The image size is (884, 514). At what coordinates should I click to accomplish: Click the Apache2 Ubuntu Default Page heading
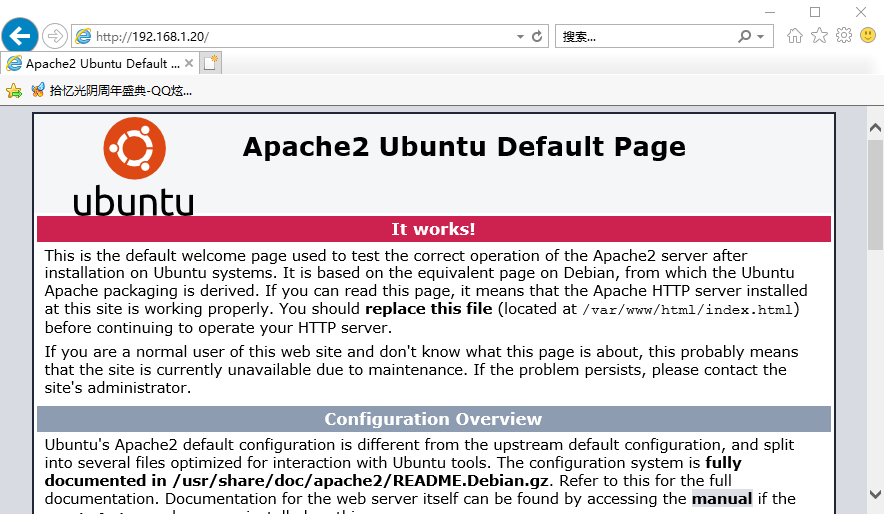point(465,147)
